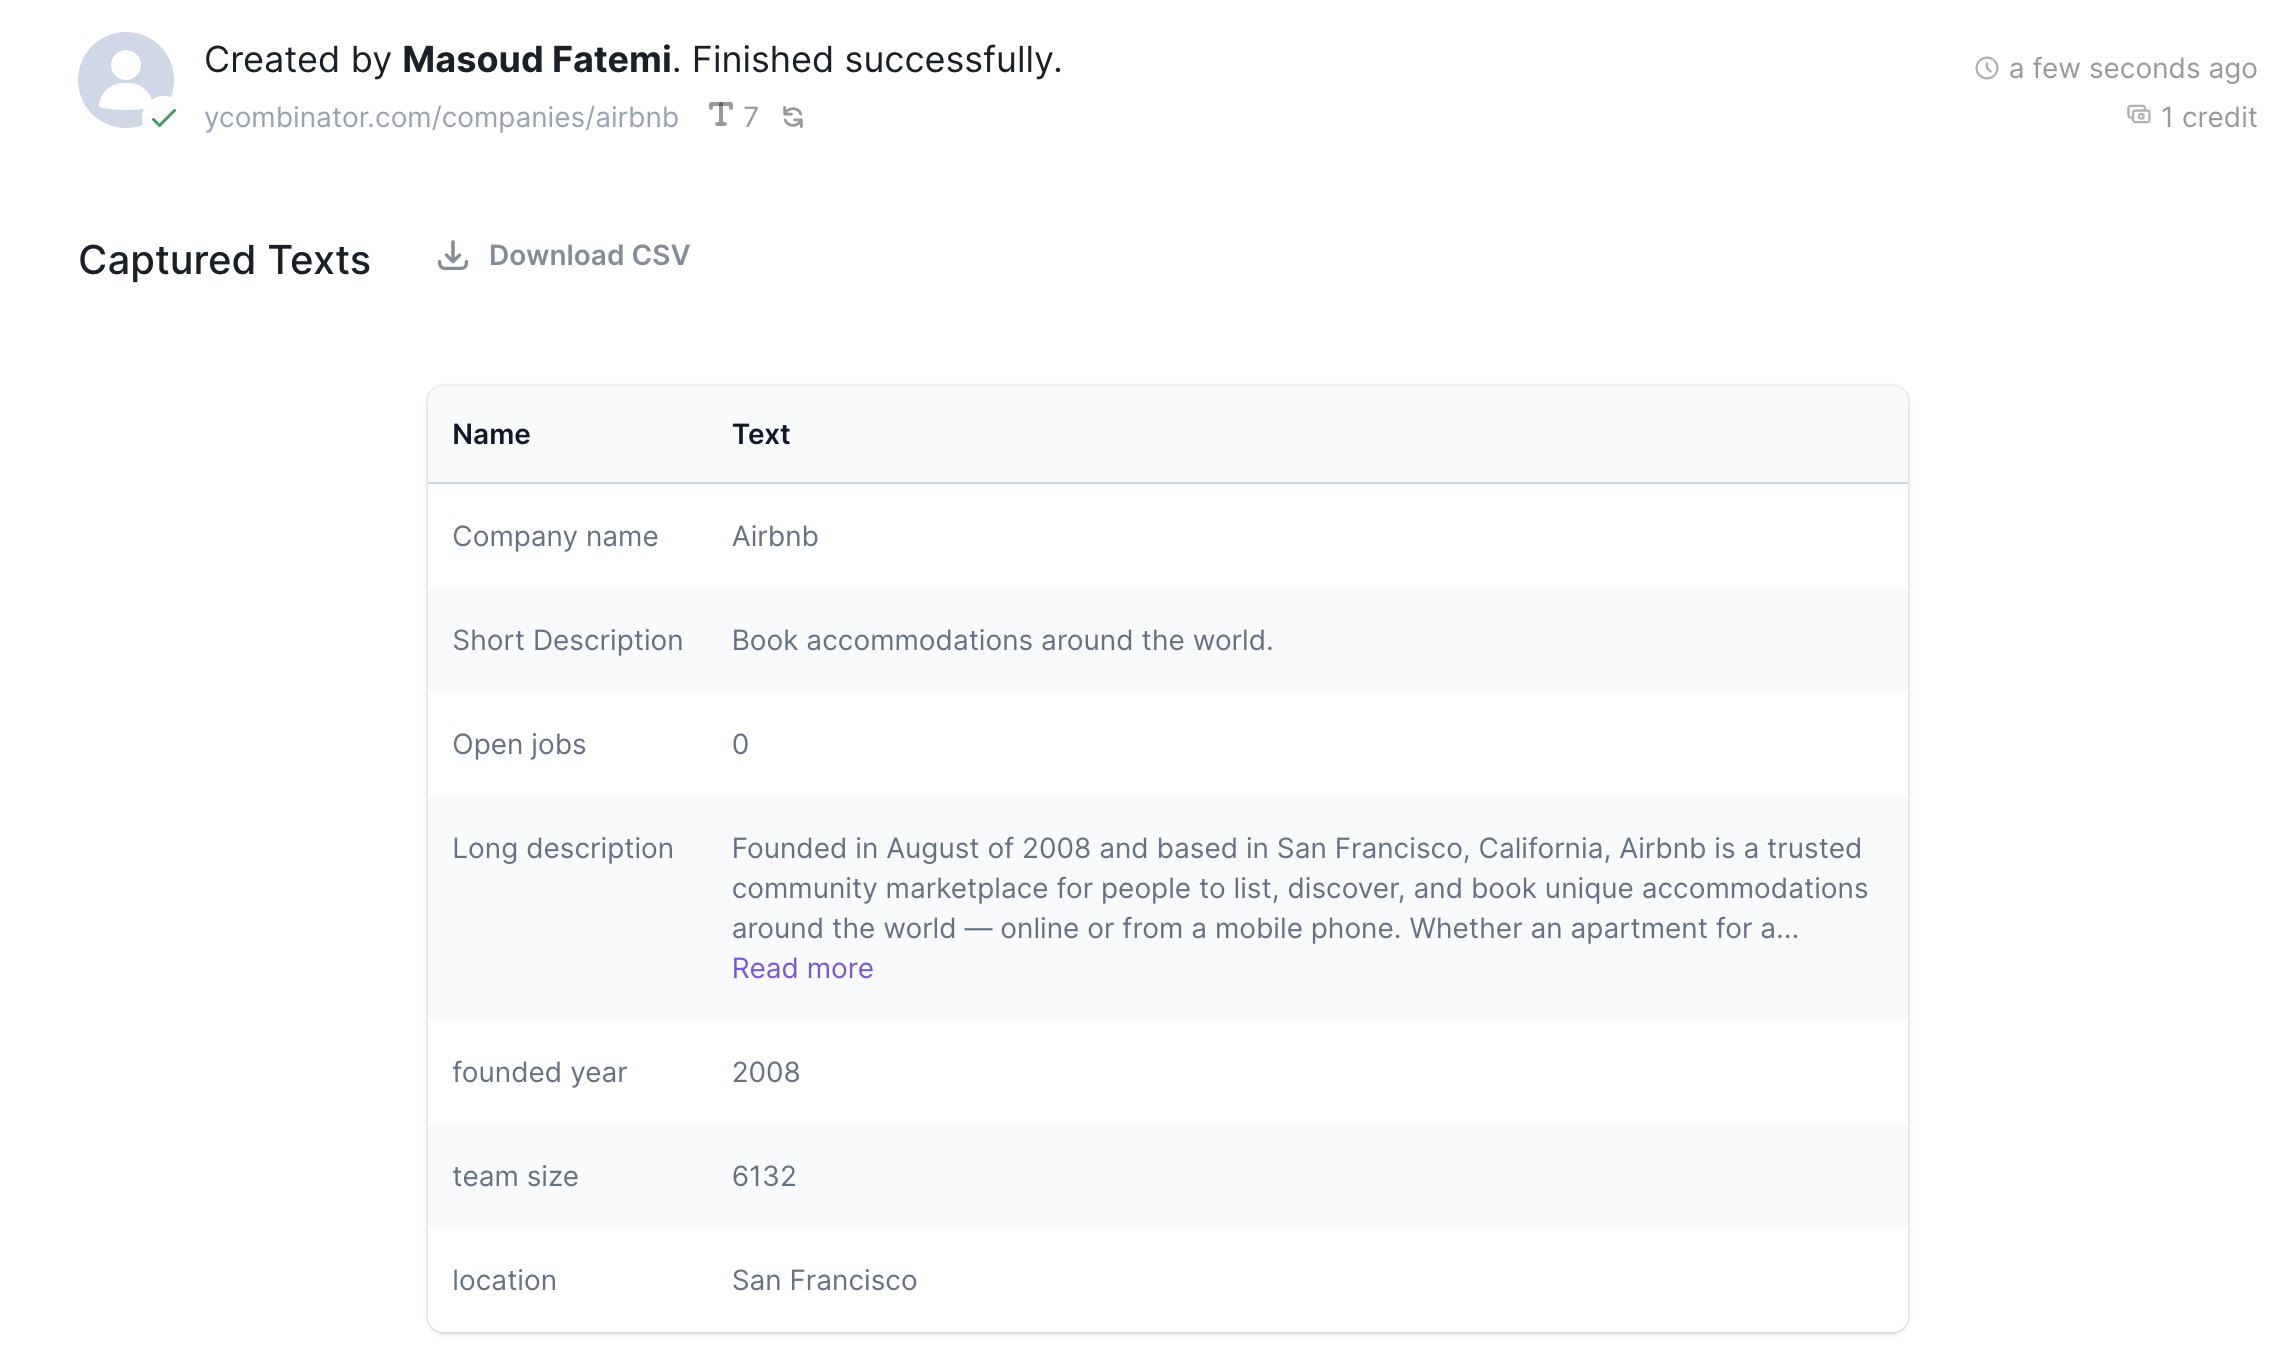Click the Name column header
The height and width of the screenshot is (1362, 2282).
491,434
